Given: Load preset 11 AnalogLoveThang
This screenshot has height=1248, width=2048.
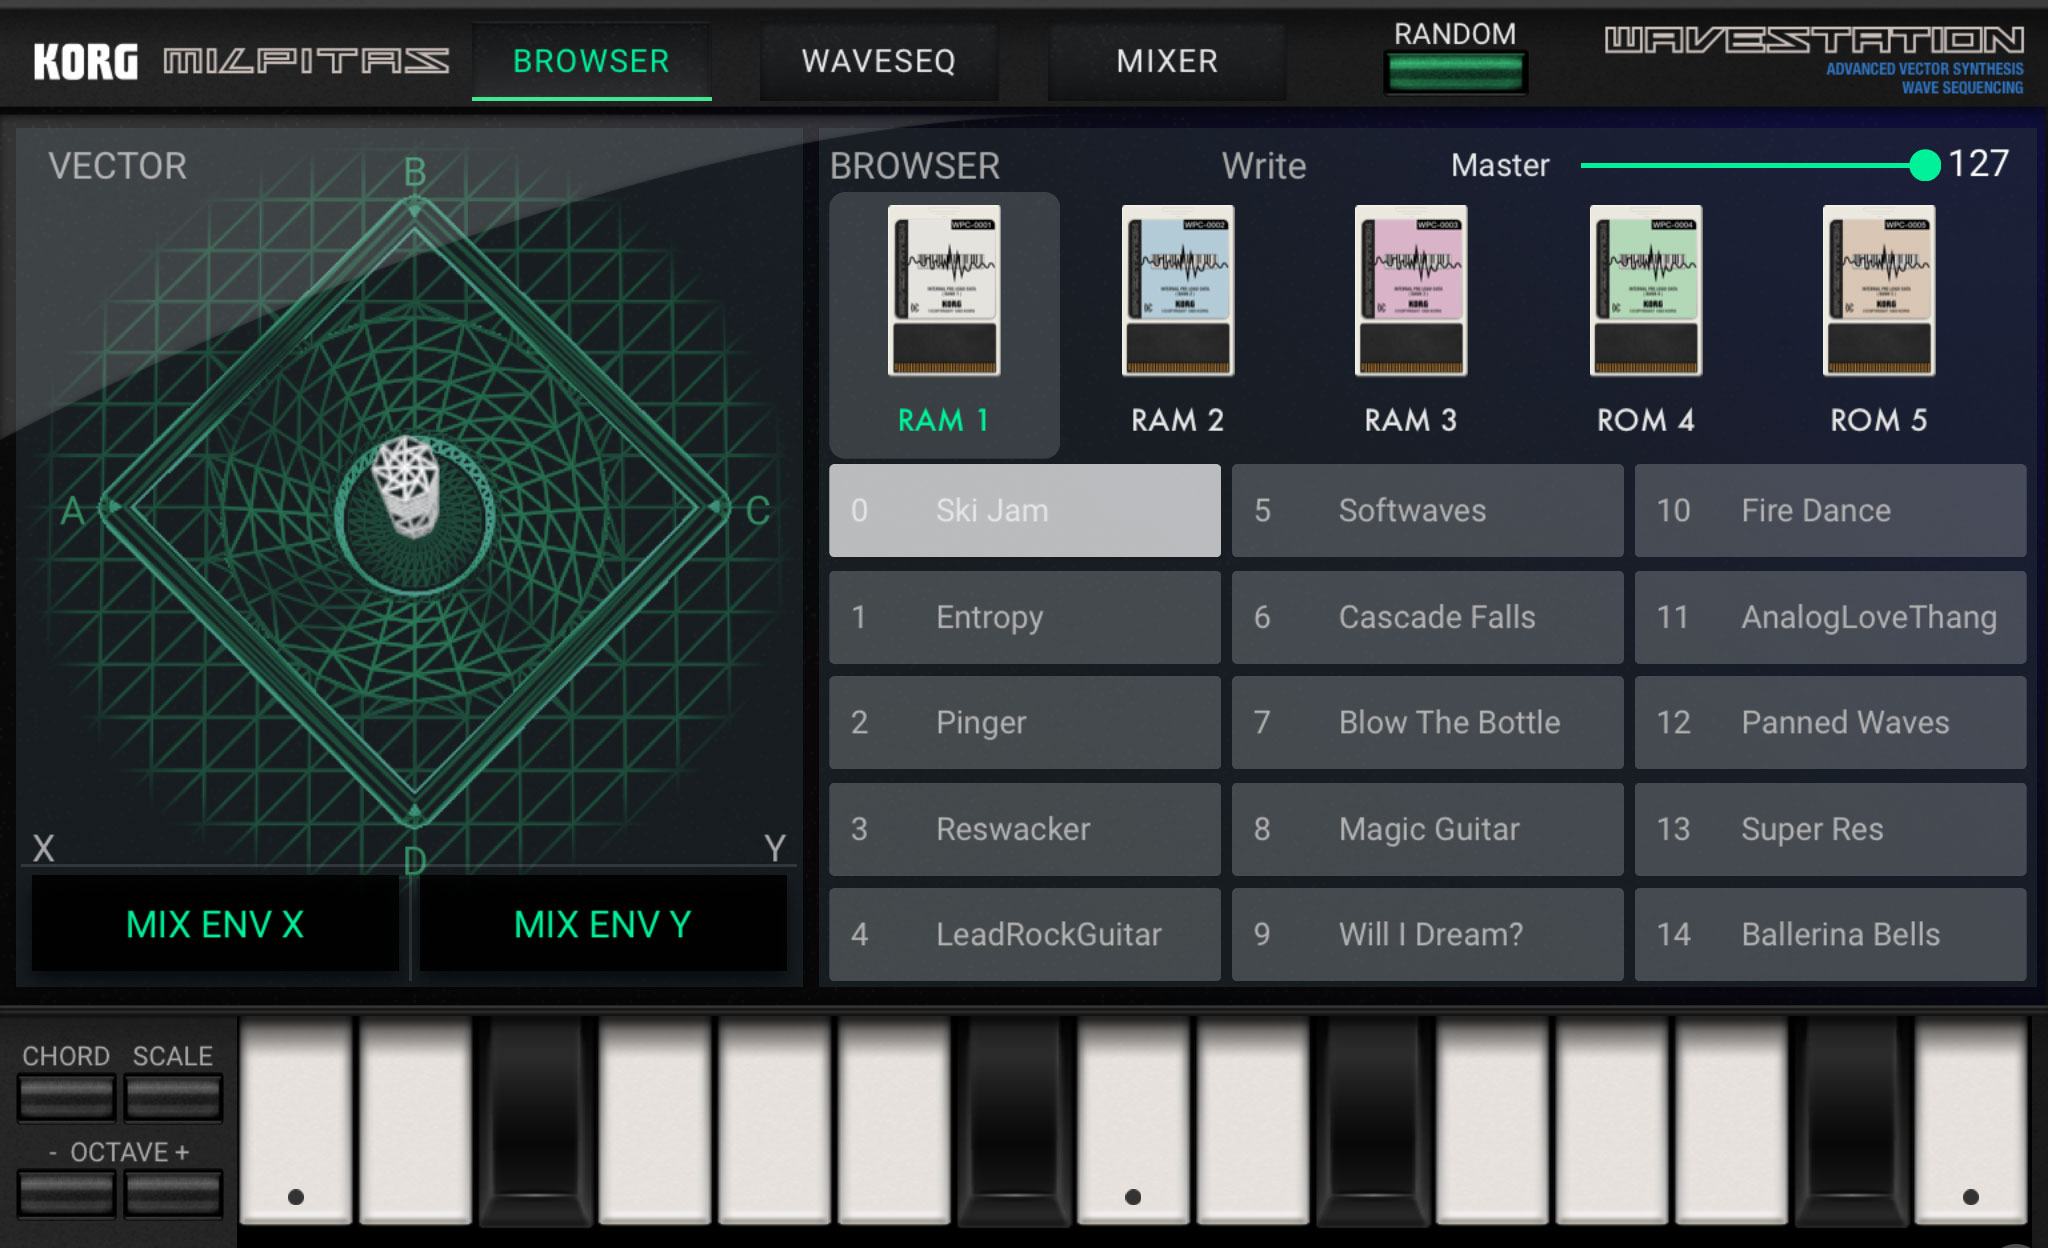Looking at the screenshot, I should [x=1831, y=617].
